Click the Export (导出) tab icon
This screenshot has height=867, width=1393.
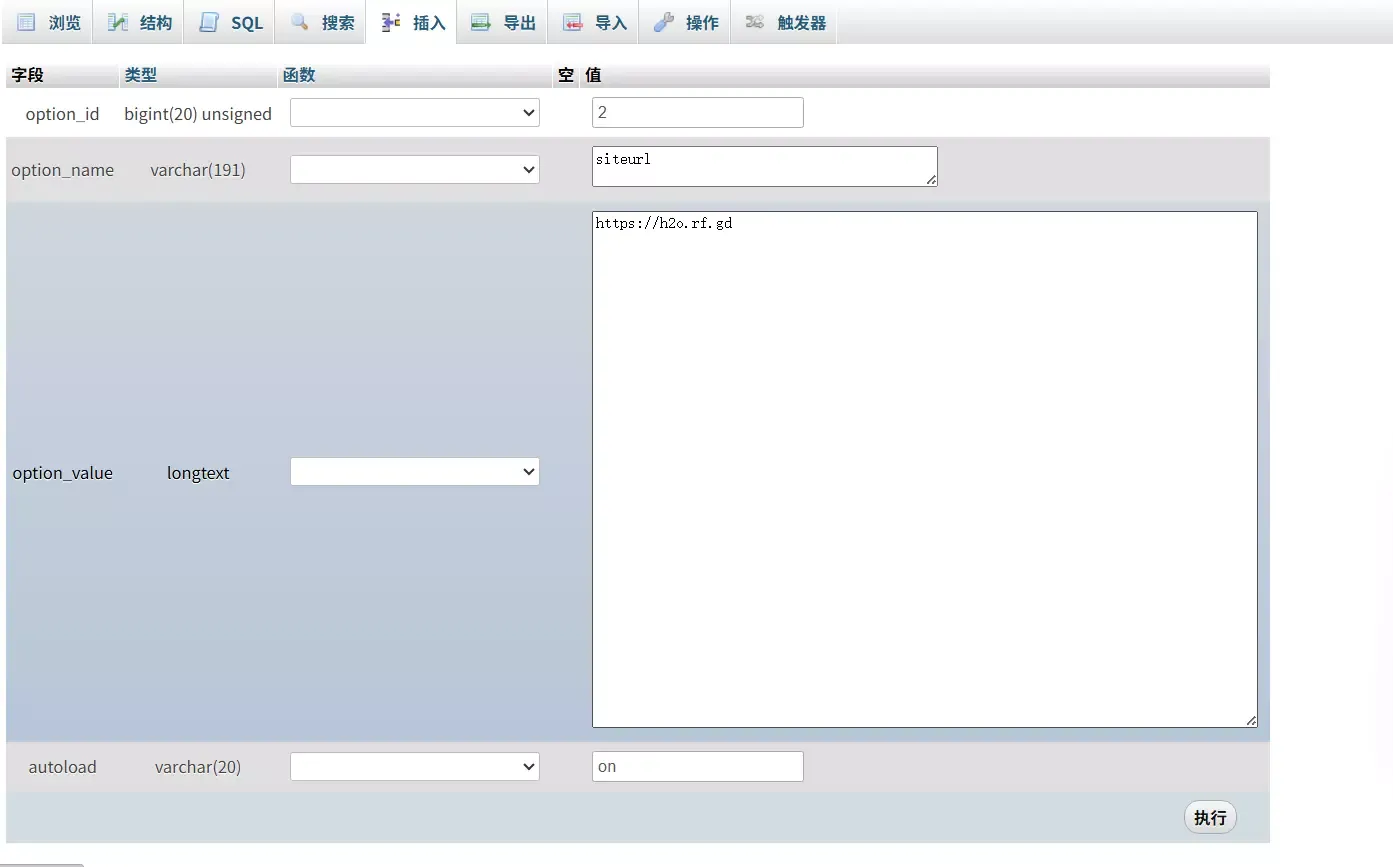tap(481, 22)
